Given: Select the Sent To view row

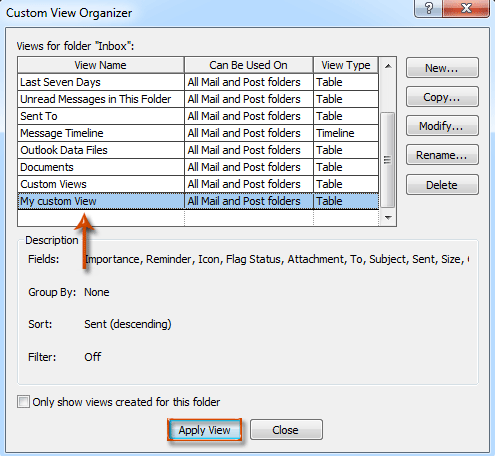Looking at the screenshot, I should pos(198,116).
